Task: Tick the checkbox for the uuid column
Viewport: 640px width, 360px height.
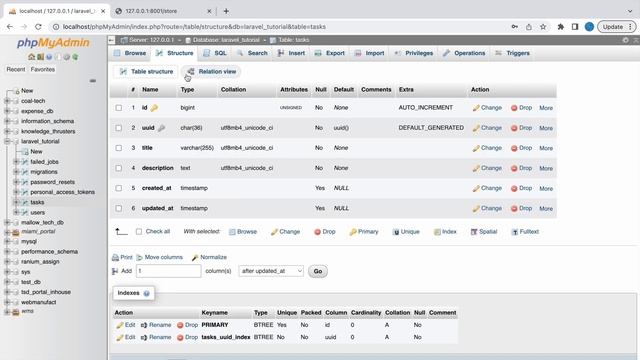Action: pos(119,128)
